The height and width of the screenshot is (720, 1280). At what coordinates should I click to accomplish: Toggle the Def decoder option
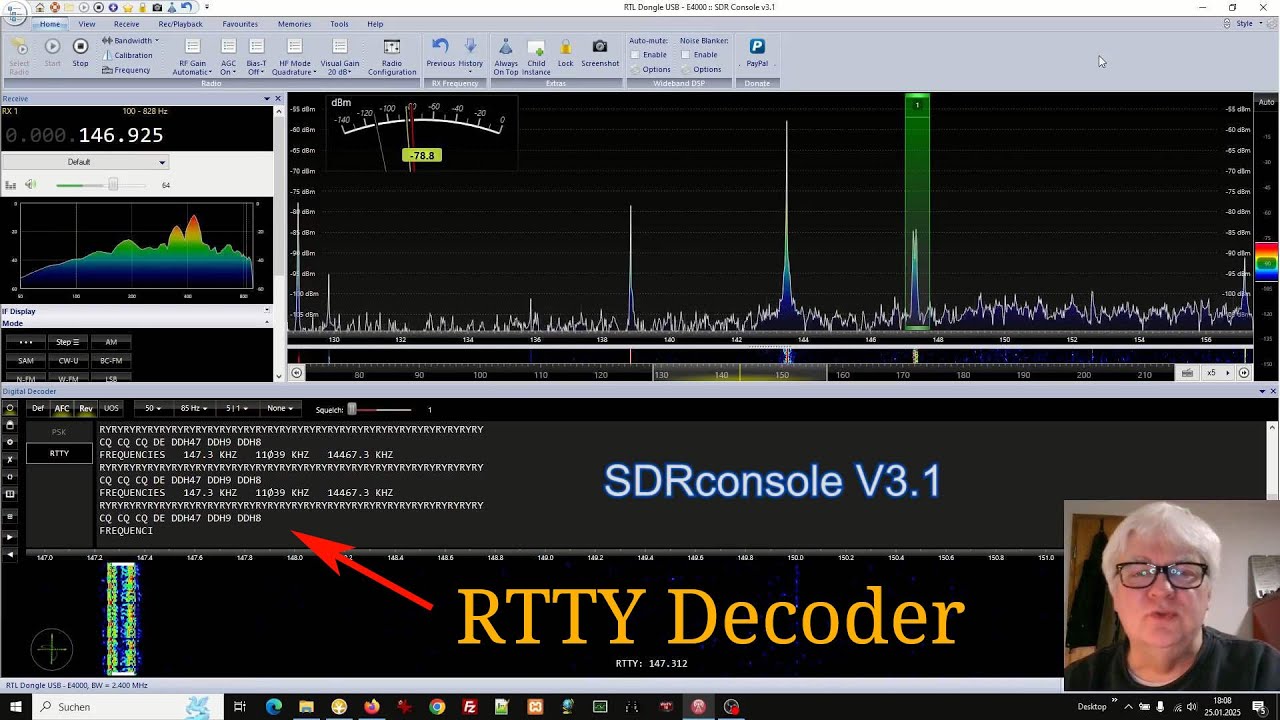(38, 408)
